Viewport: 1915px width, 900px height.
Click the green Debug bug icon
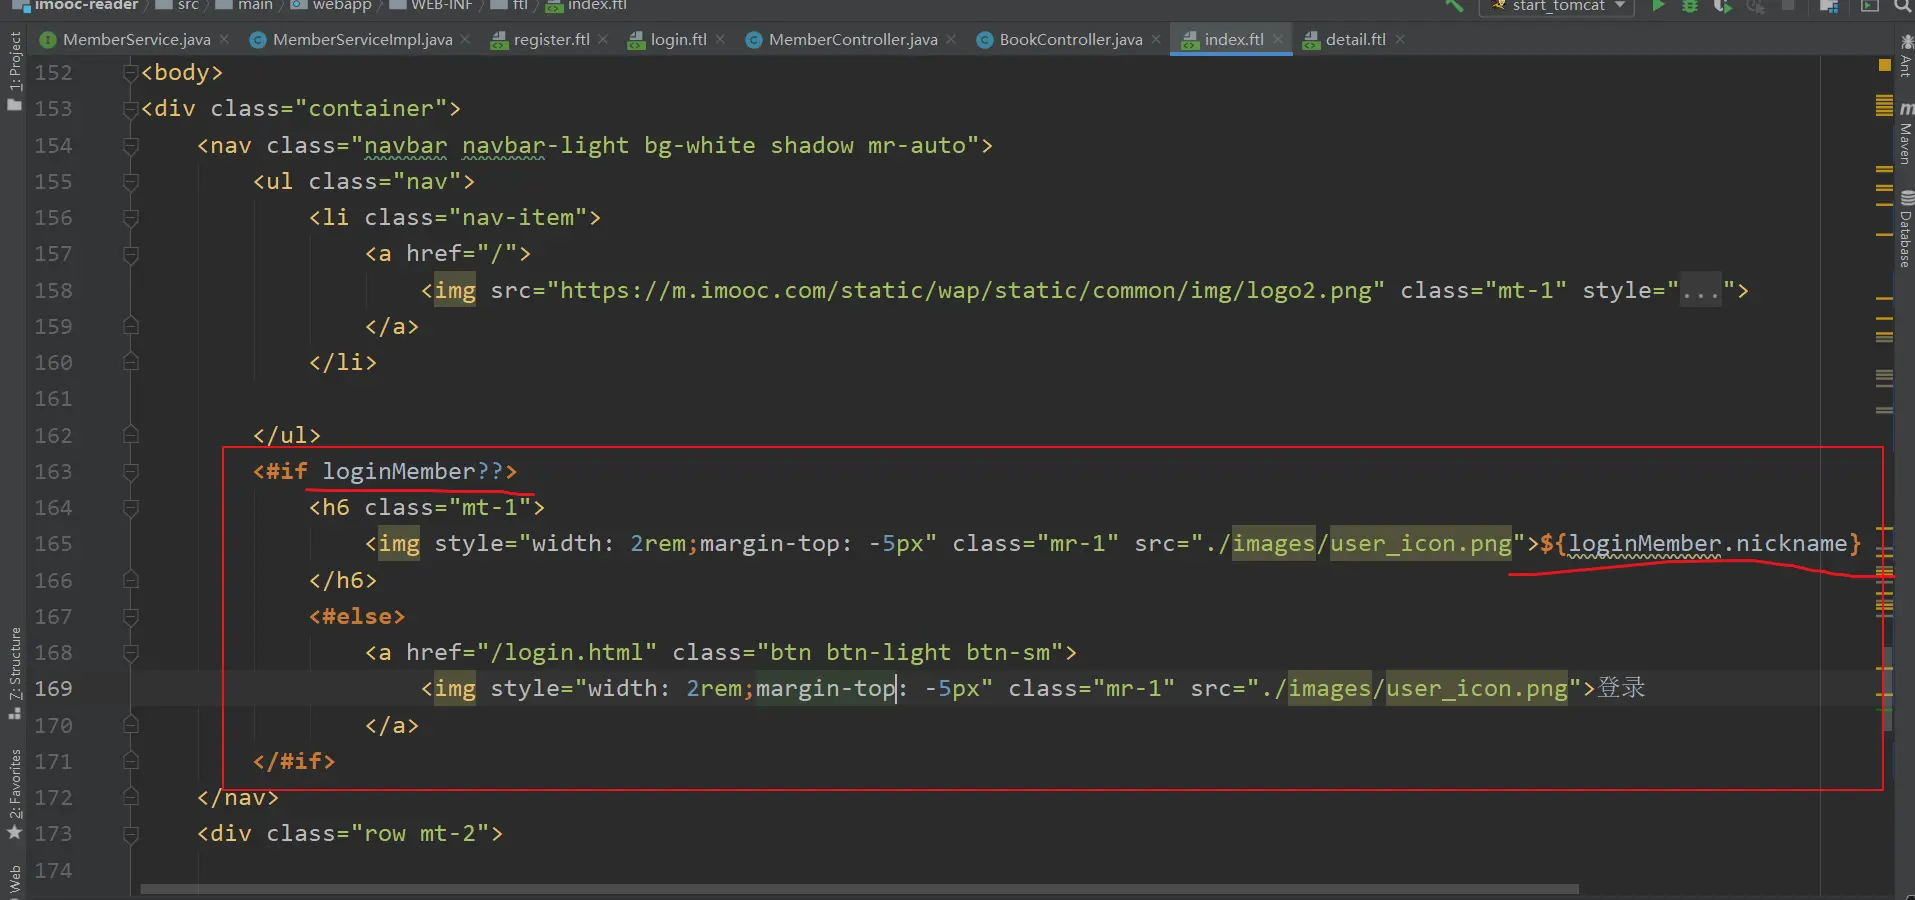pos(1689,6)
